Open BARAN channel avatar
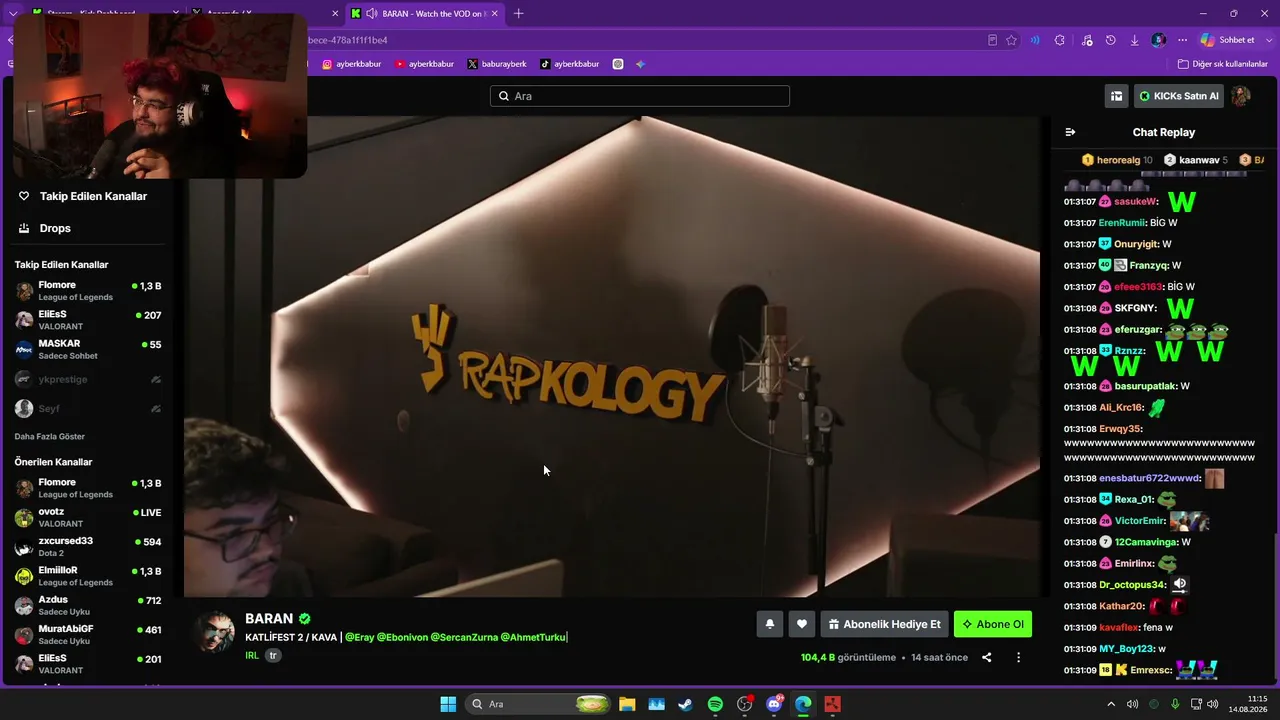 click(215, 633)
